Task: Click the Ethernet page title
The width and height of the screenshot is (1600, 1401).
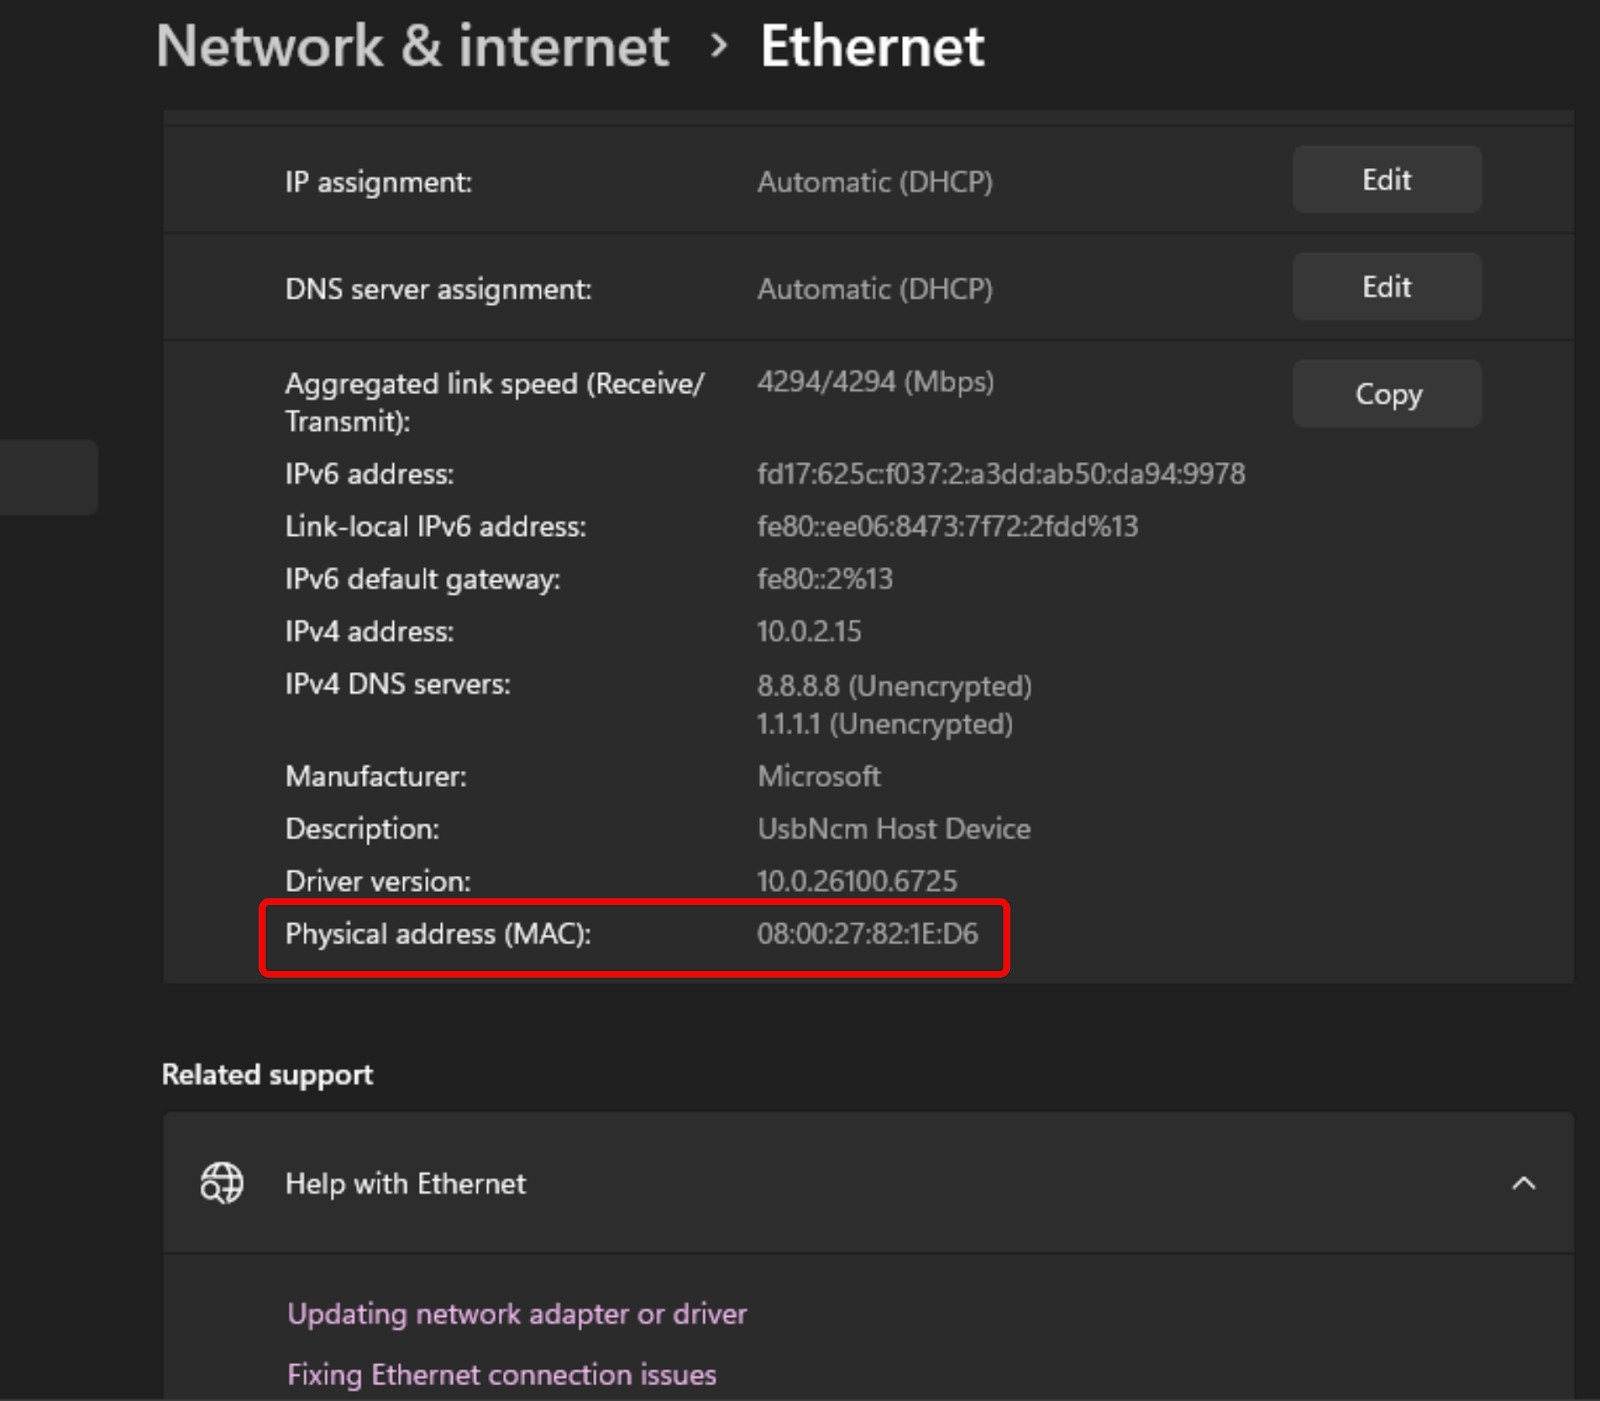Action: pos(872,46)
